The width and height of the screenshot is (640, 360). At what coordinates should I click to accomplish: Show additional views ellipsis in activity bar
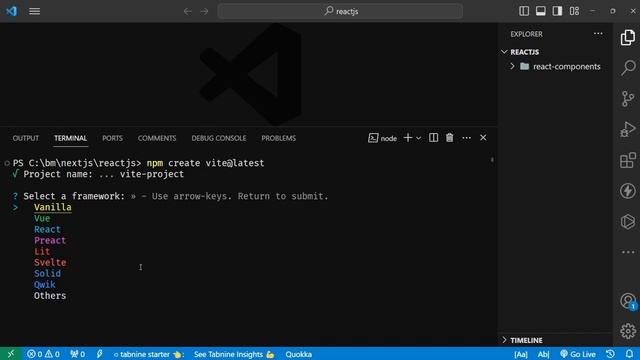[x=628, y=252]
